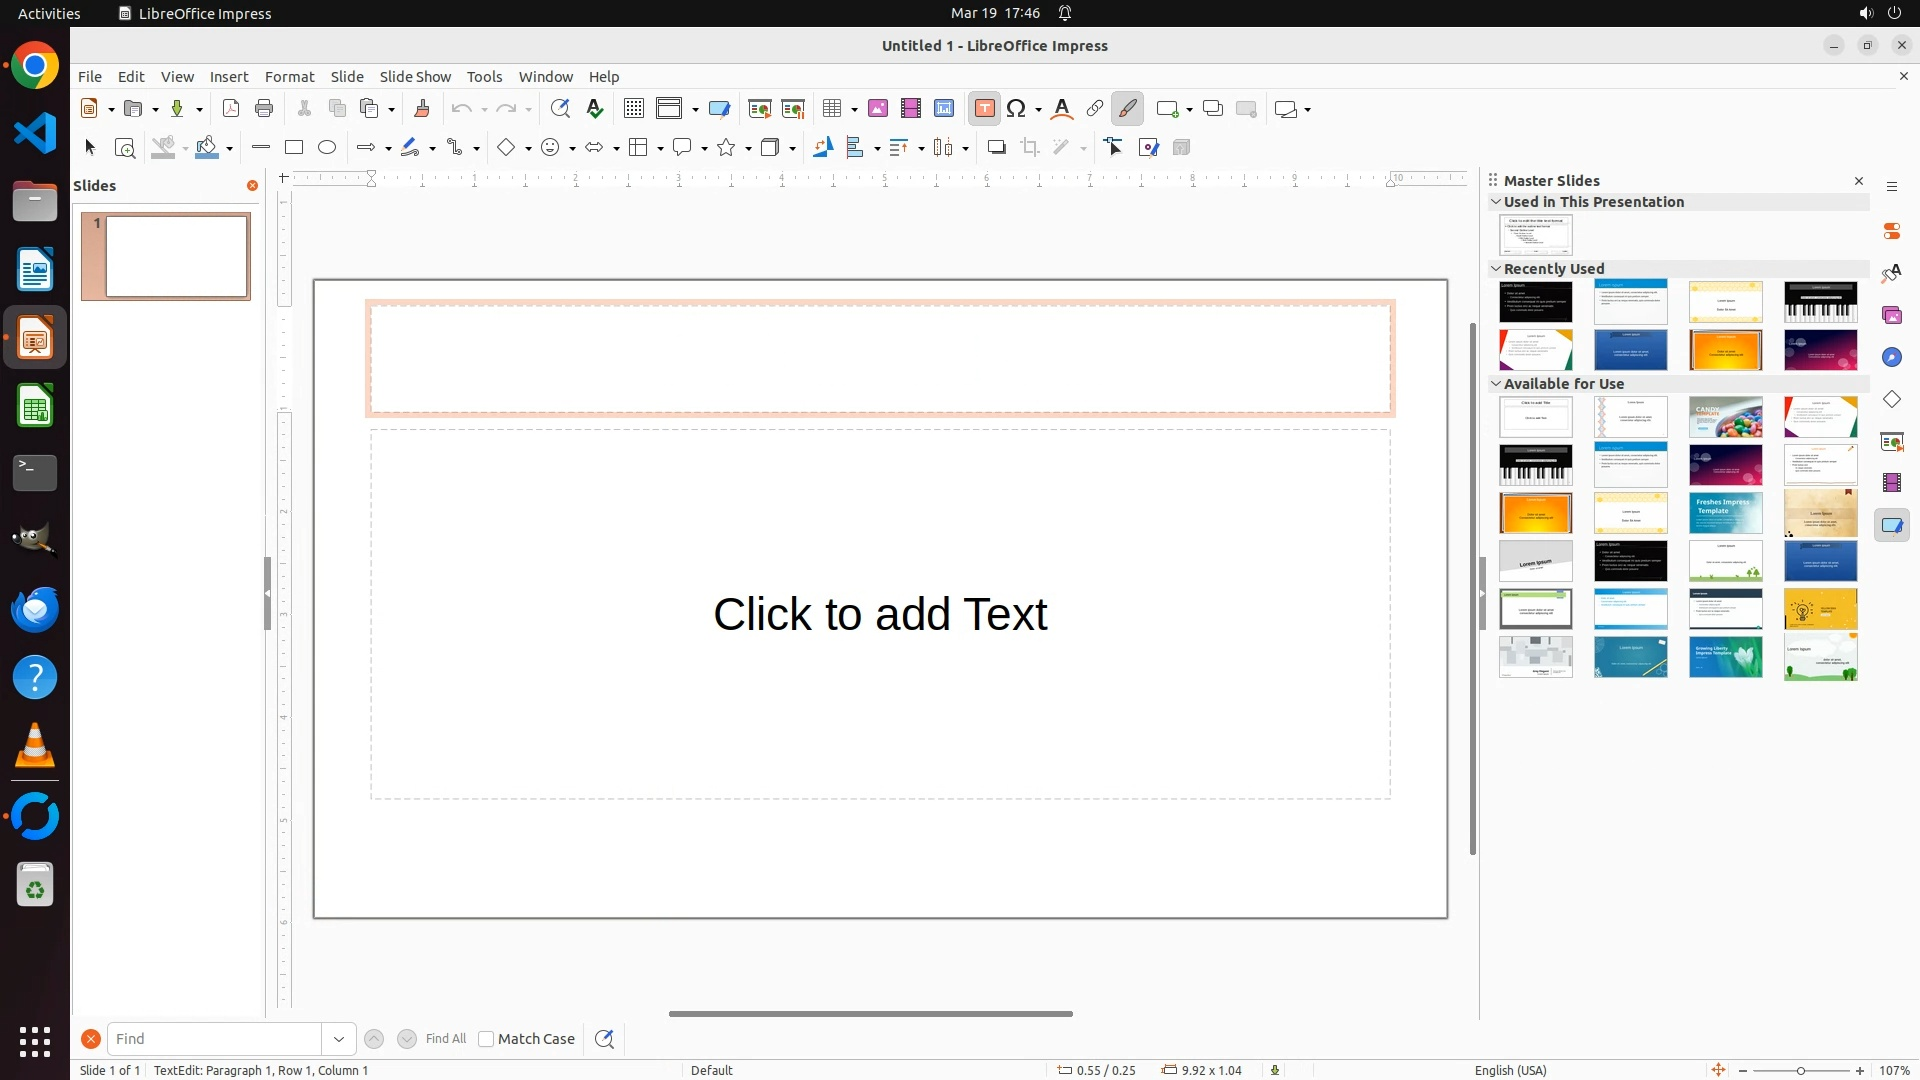This screenshot has height=1080, width=1920.
Task: Select the Ellipse drawing tool
Action: (x=327, y=148)
